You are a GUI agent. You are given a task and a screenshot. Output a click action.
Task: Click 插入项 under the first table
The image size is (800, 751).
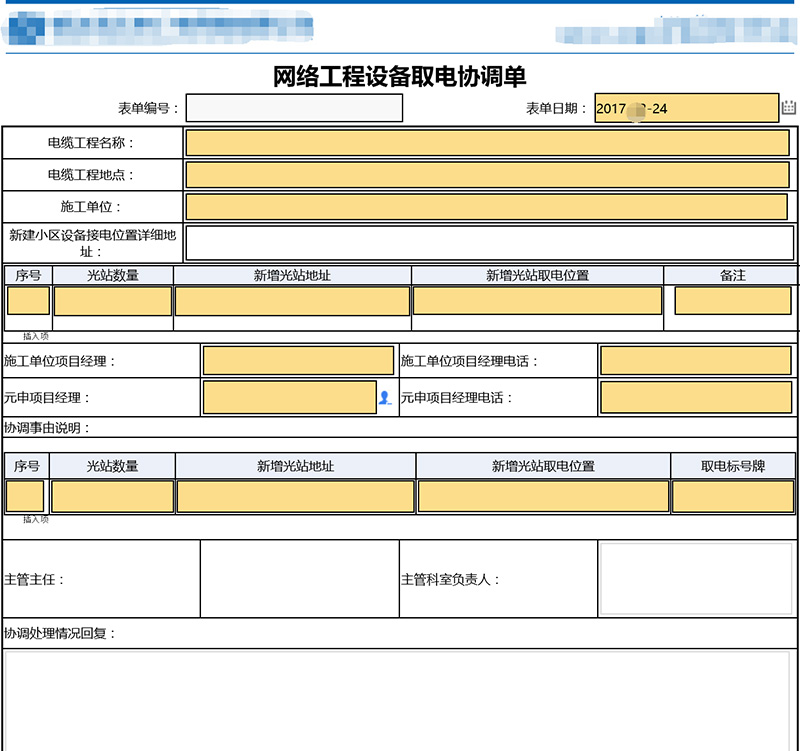pyautogui.click(x=36, y=336)
